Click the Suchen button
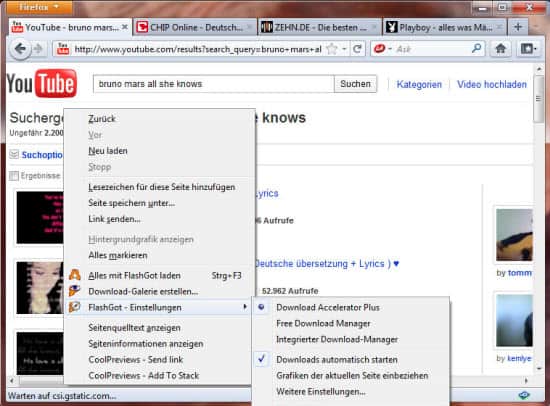The image size is (550, 406). [x=355, y=84]
